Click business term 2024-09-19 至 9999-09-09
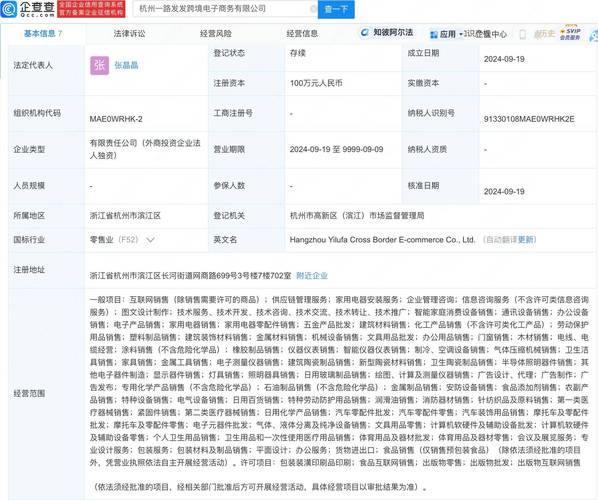Viewport: 598px width, 500px height. pyautogui.click(x=336, y=149)
